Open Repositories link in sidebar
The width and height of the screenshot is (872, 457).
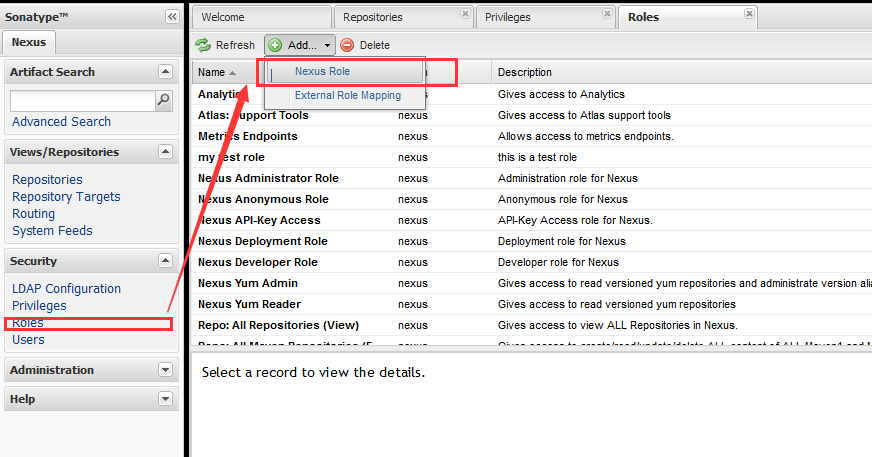coord(47,180)
